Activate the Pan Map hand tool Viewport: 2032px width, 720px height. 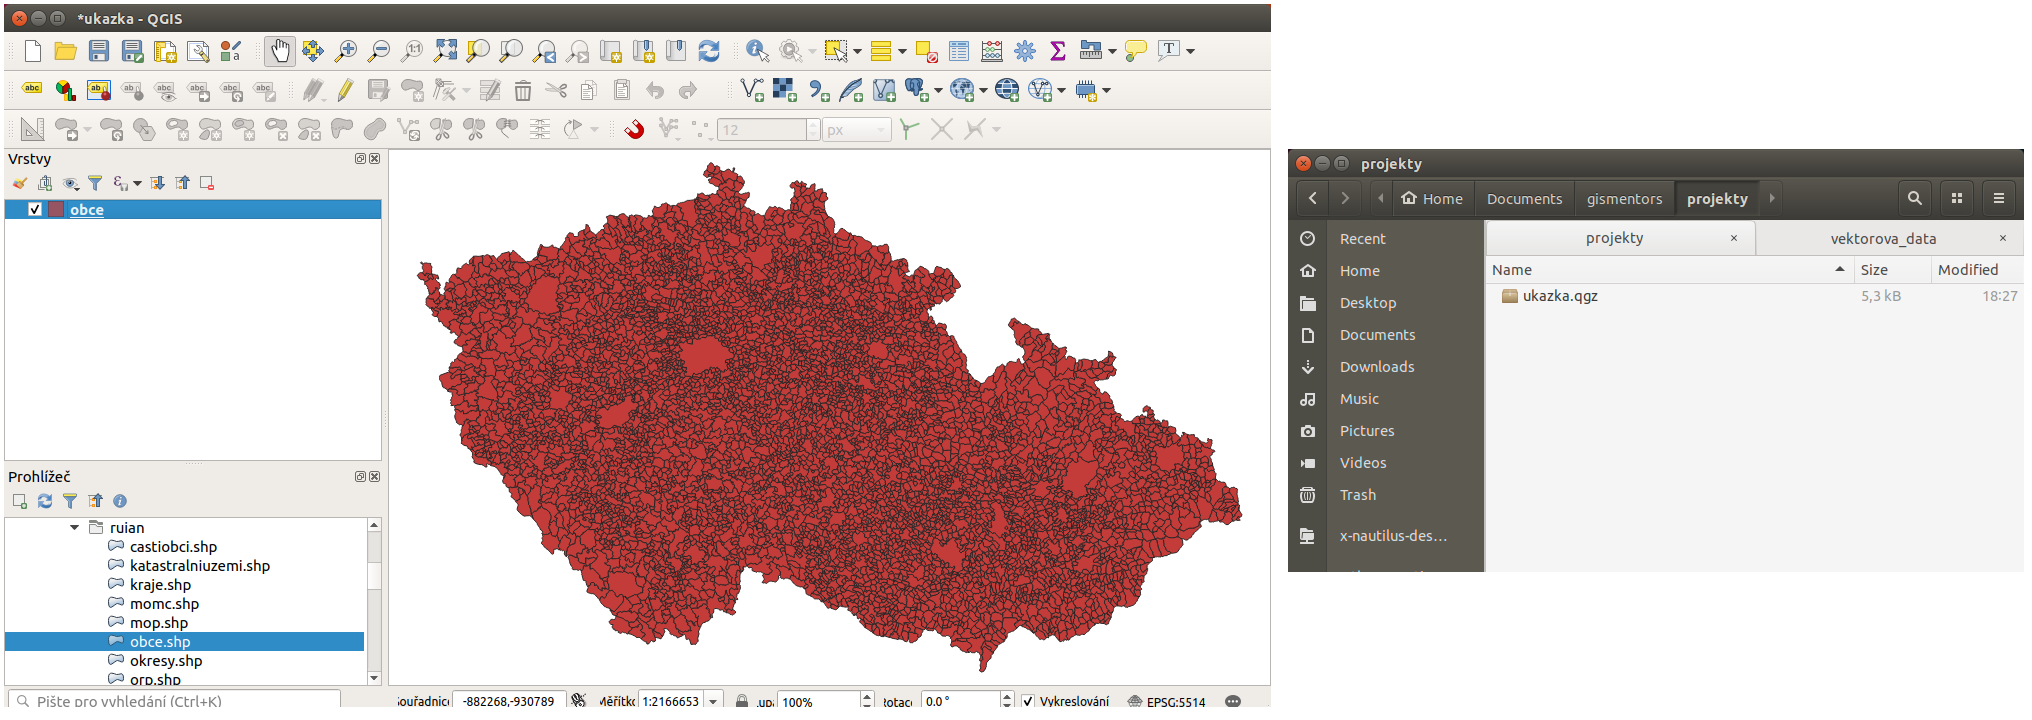click(280, 51)
